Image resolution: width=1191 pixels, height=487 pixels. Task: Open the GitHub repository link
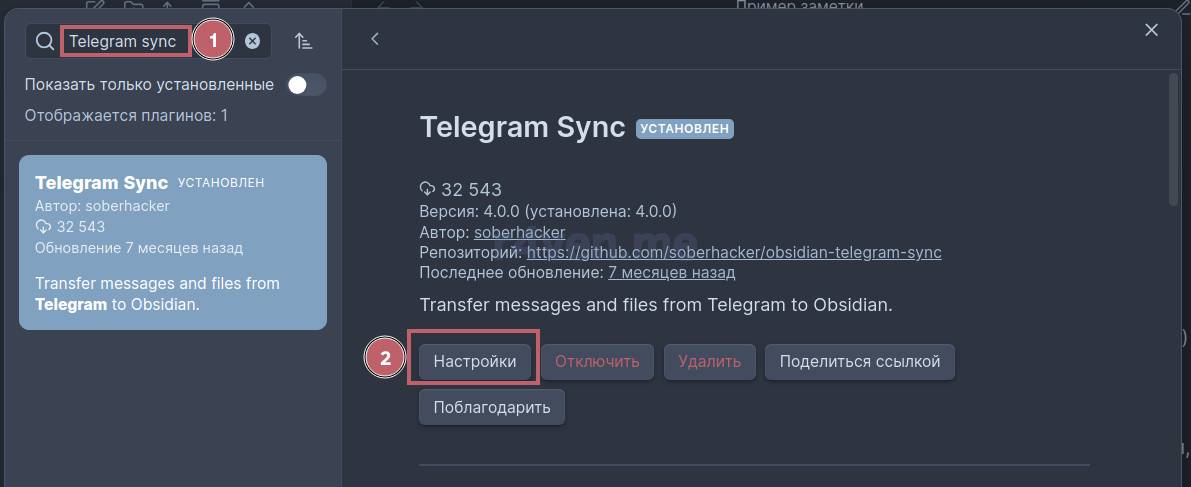coord(734,252)
